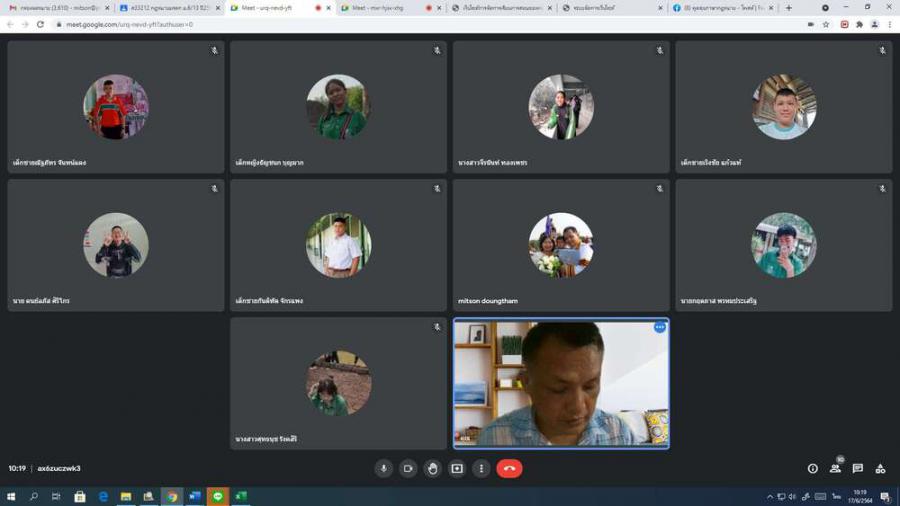Open options on the self-view video tile
Viewport: 900px width, 506px height.
click(659, 327)
